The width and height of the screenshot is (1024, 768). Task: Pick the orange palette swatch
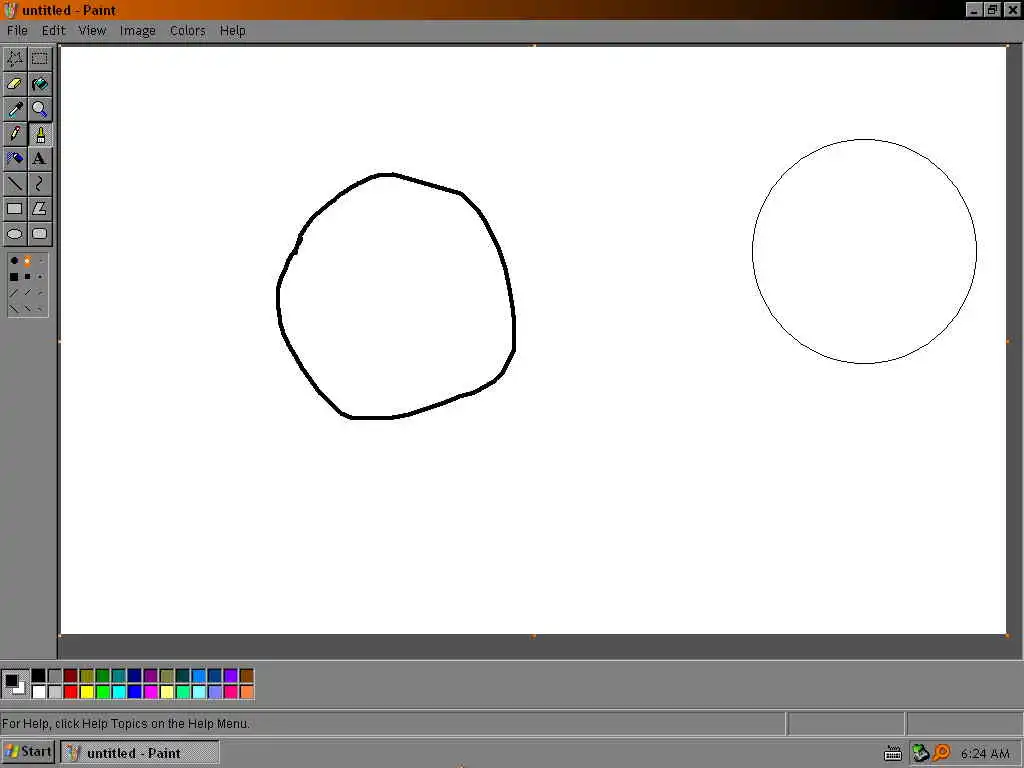tap(247, 692)
